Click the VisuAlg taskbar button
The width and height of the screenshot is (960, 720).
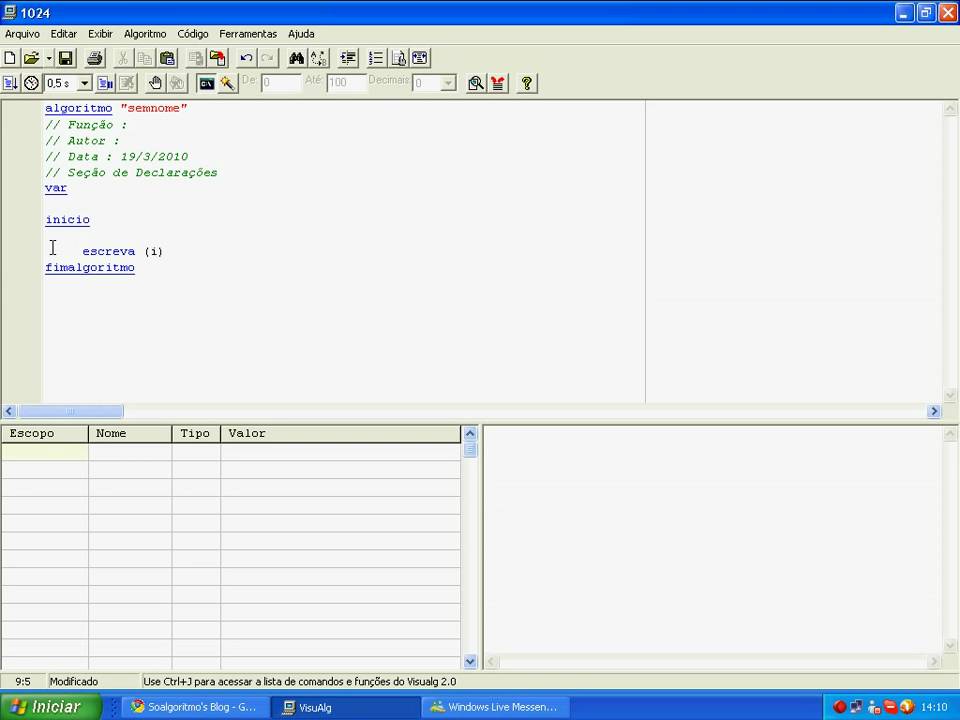click(x=346, y=707)
